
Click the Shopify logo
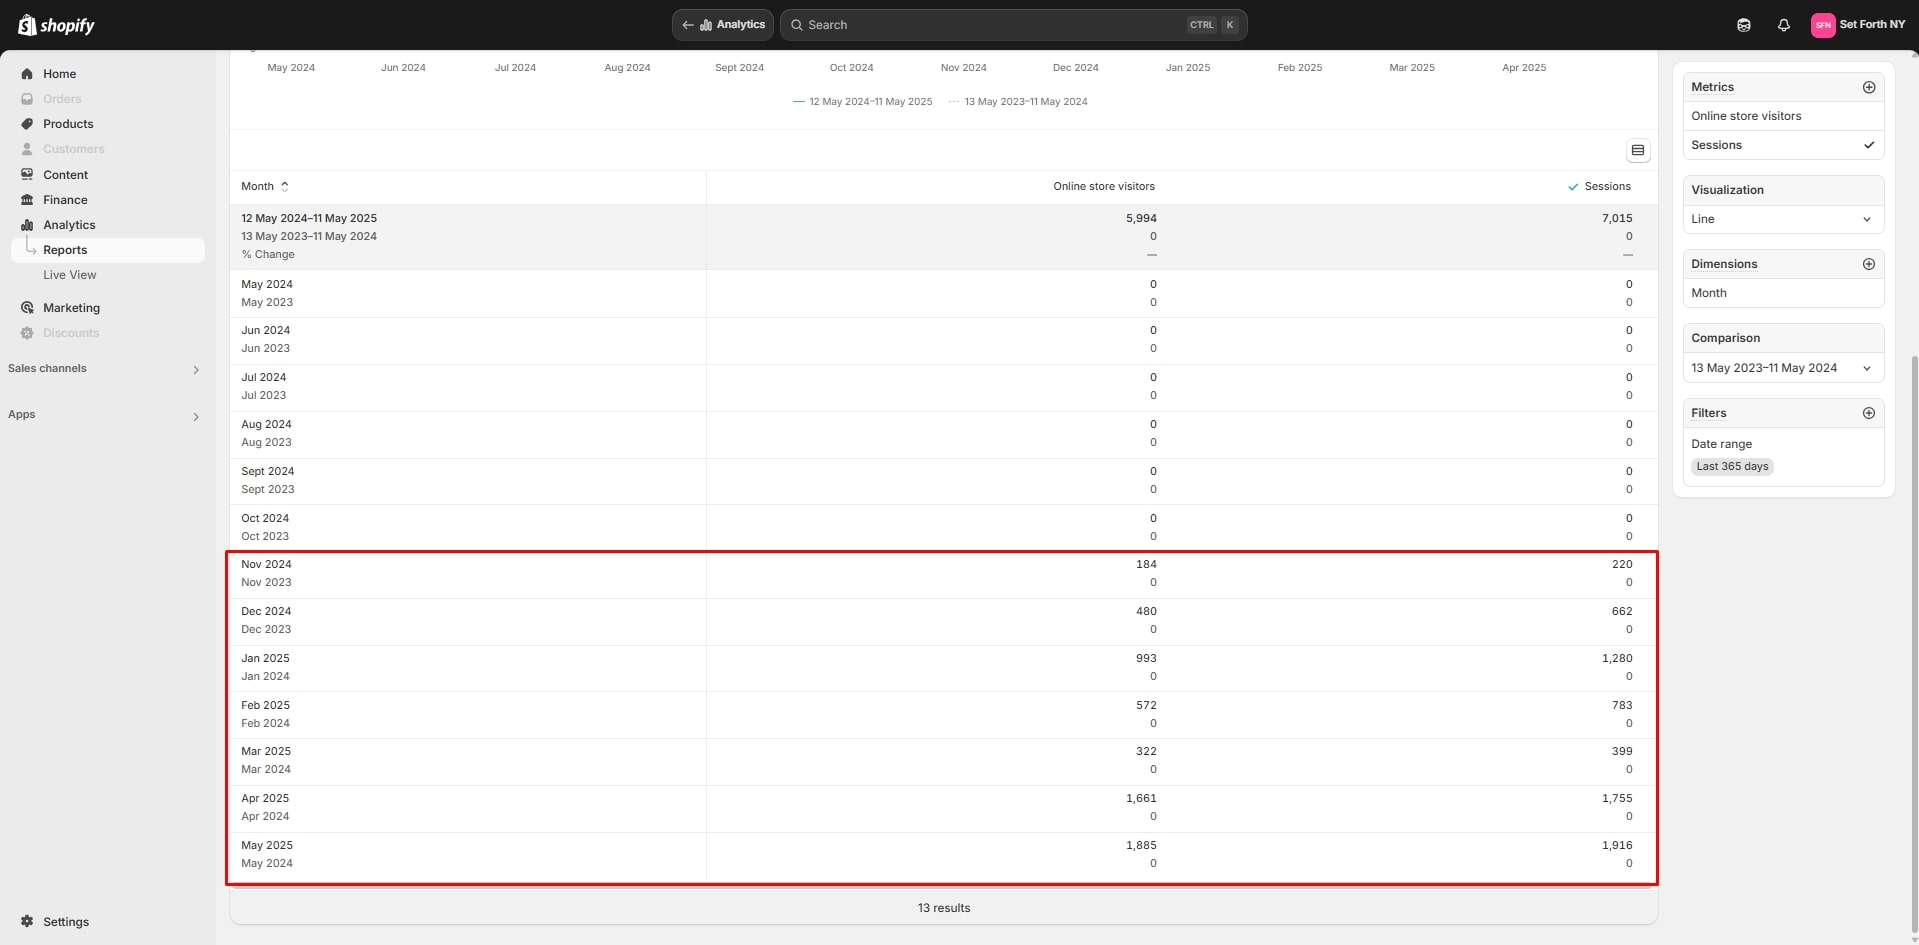(x=56, y=25)
